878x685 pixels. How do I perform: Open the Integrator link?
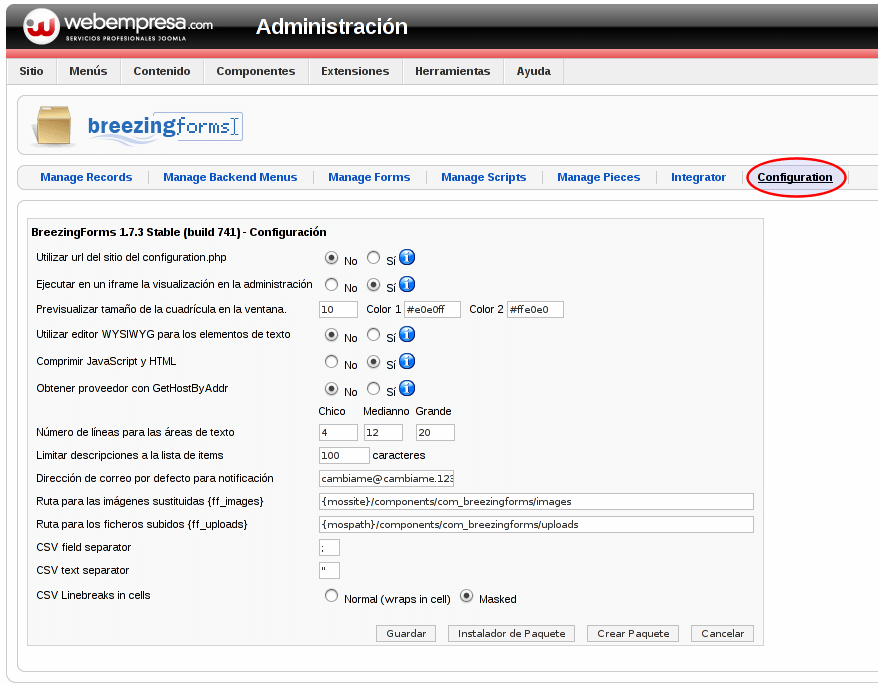coord(698,177)
